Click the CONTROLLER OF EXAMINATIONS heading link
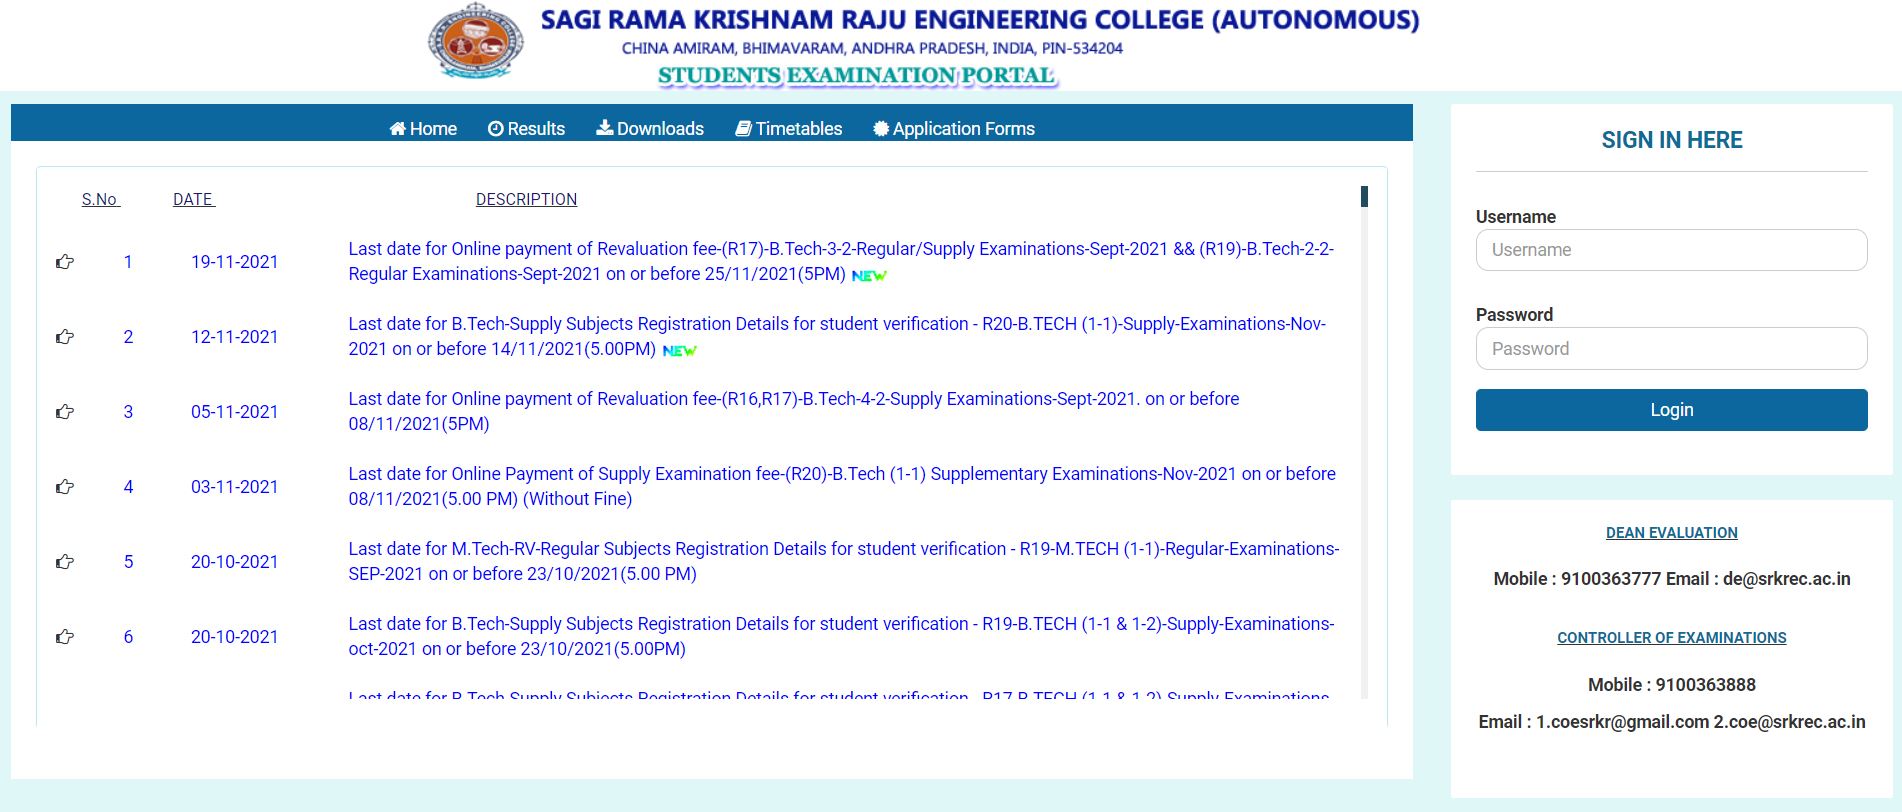Image resolution: width=1902 pixels, height=812 pixels. pyautogui.click(x=1671, y=638)
